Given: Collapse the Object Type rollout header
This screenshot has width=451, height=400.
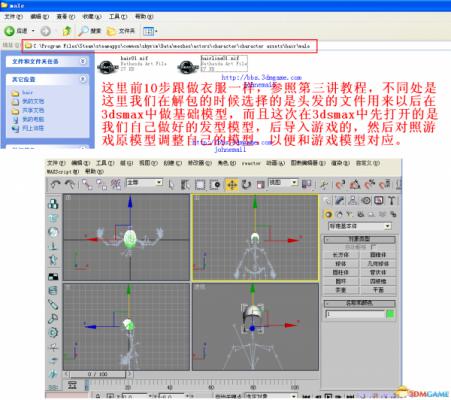Looking at the screenshot, I should 359,239.
